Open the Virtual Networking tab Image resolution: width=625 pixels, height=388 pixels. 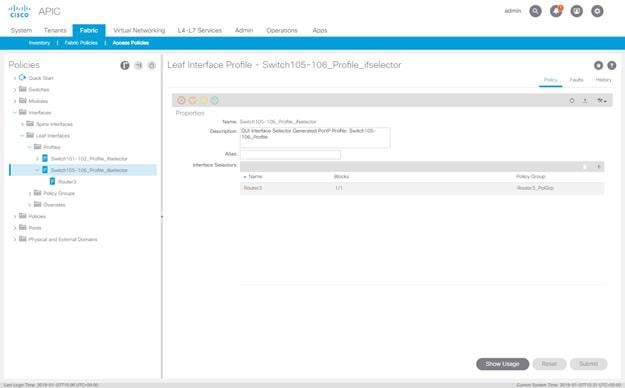coord(139,30)
